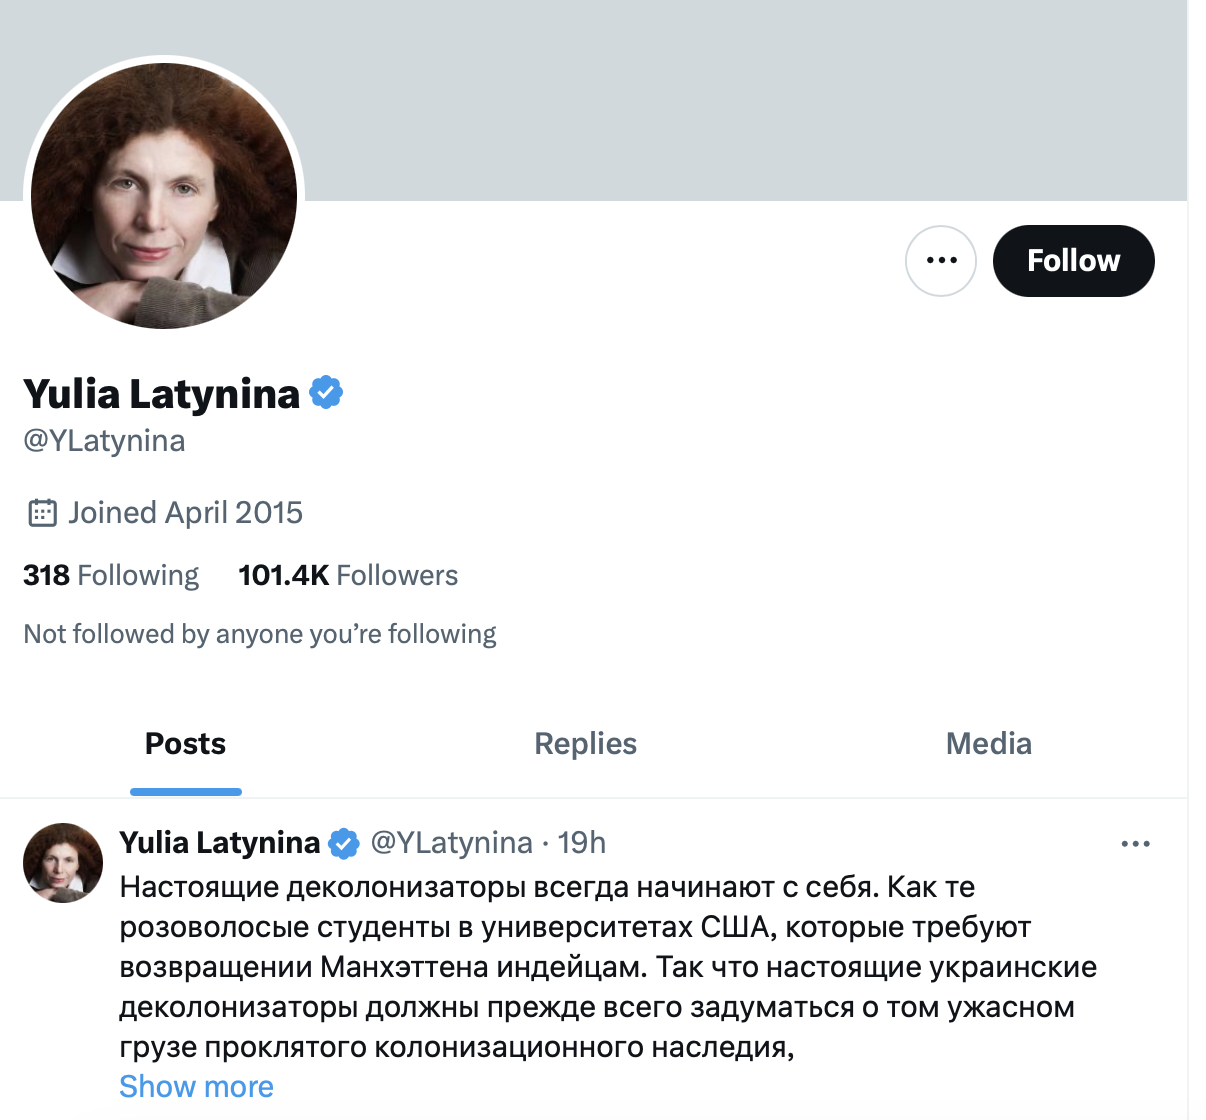
Task: Open the large profile picture
Action: click(x=164, y=196)
